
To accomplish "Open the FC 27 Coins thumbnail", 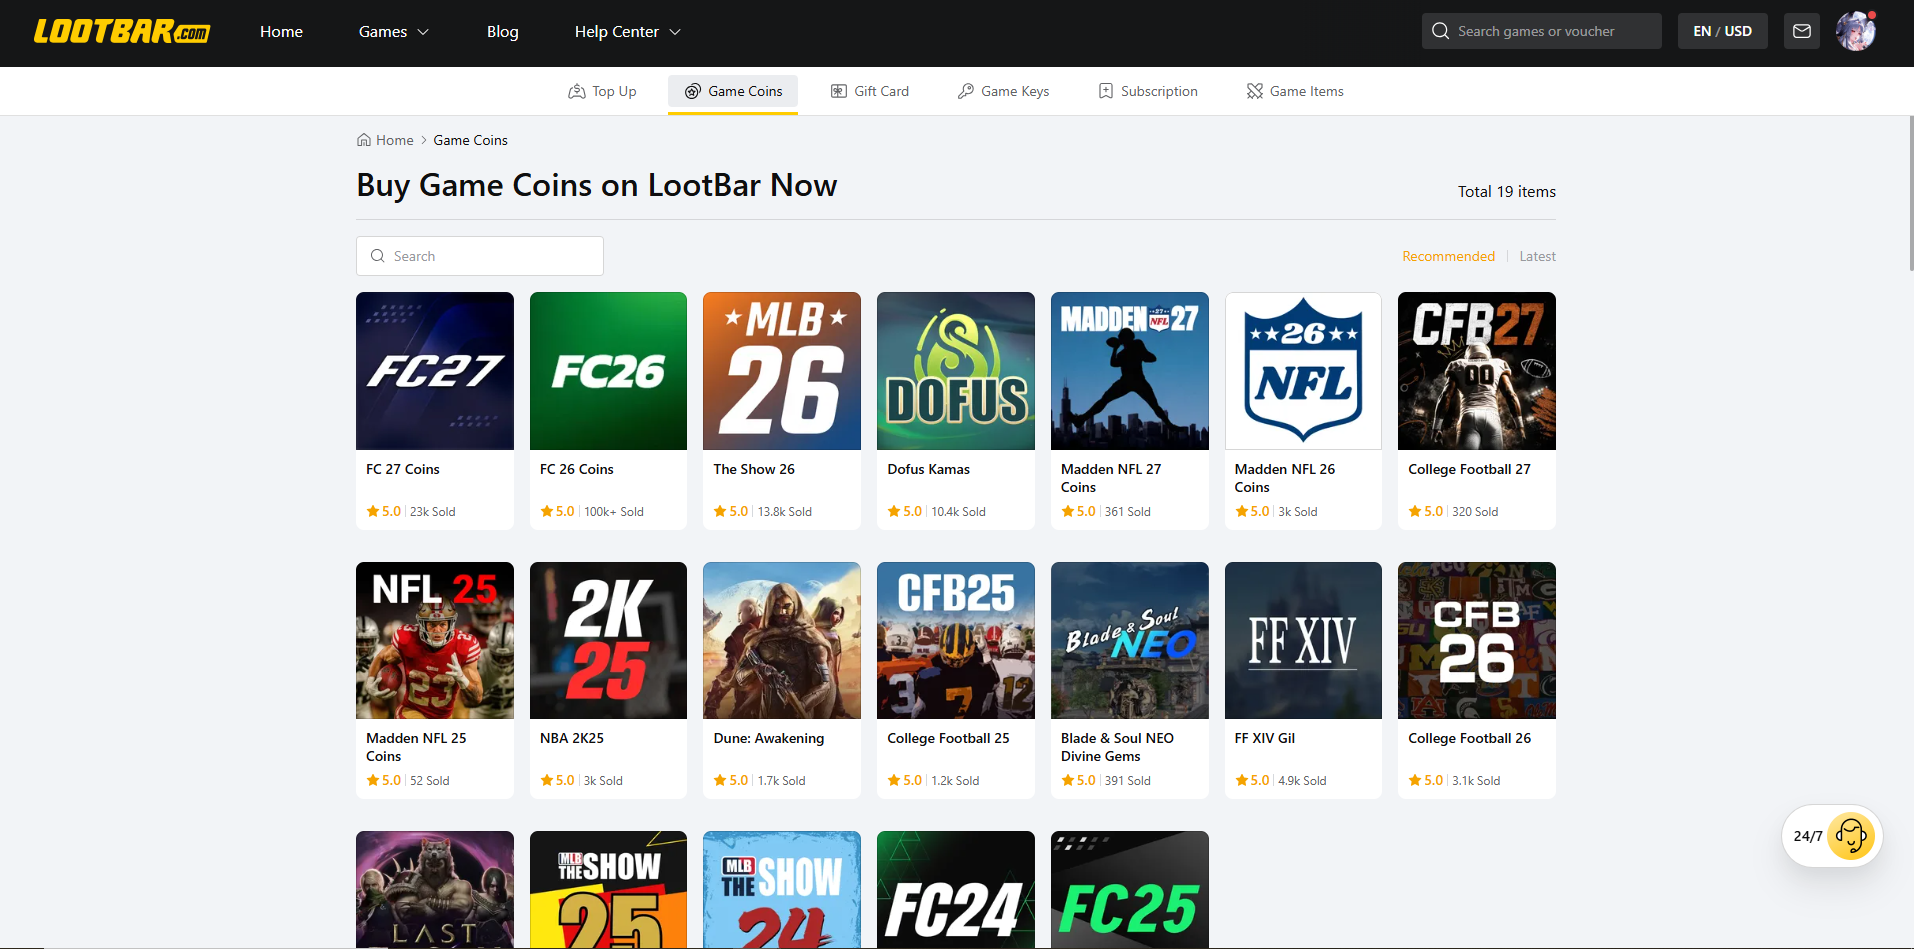I will [435, 371].
